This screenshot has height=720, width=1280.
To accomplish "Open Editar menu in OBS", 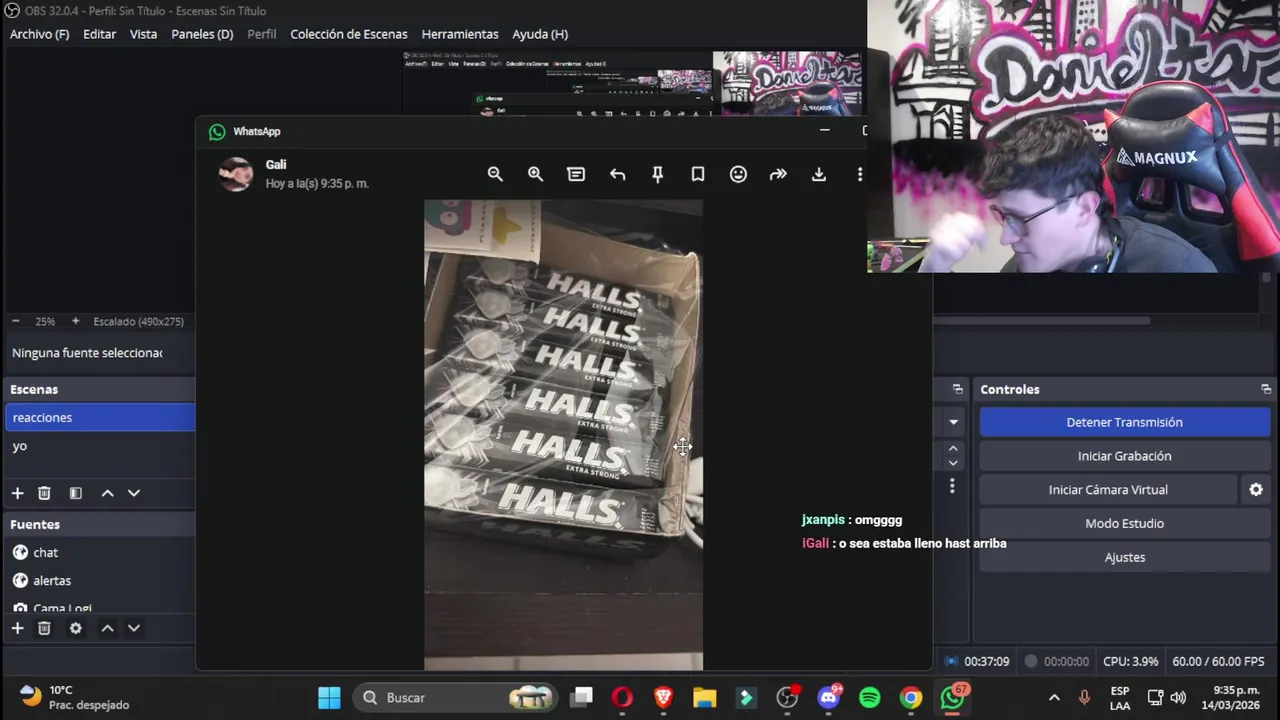I will point(99,34).
